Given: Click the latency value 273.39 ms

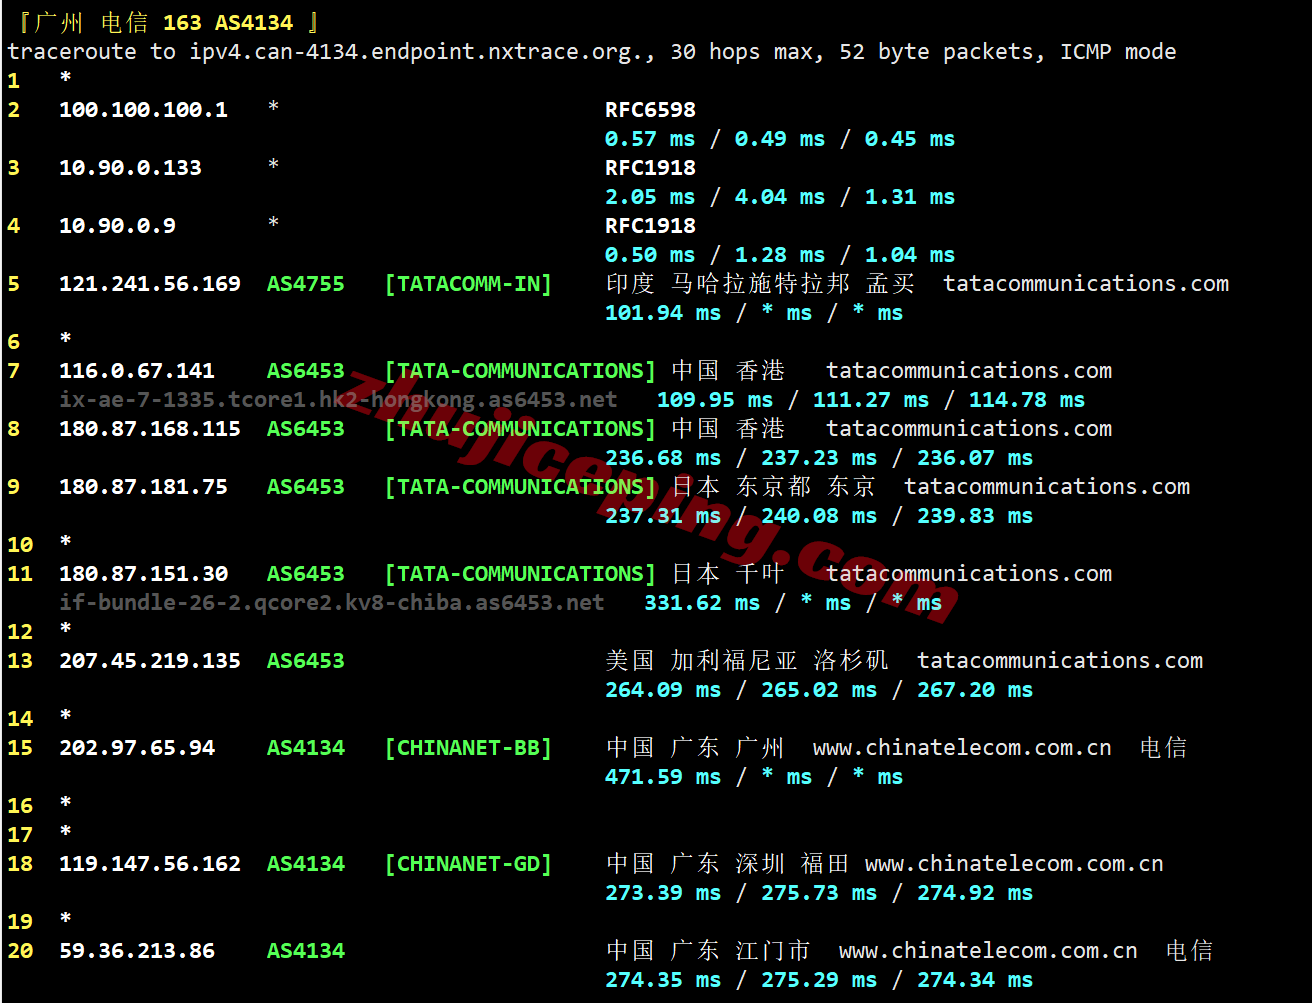Looking at the screenshot, I should (663, 893).
